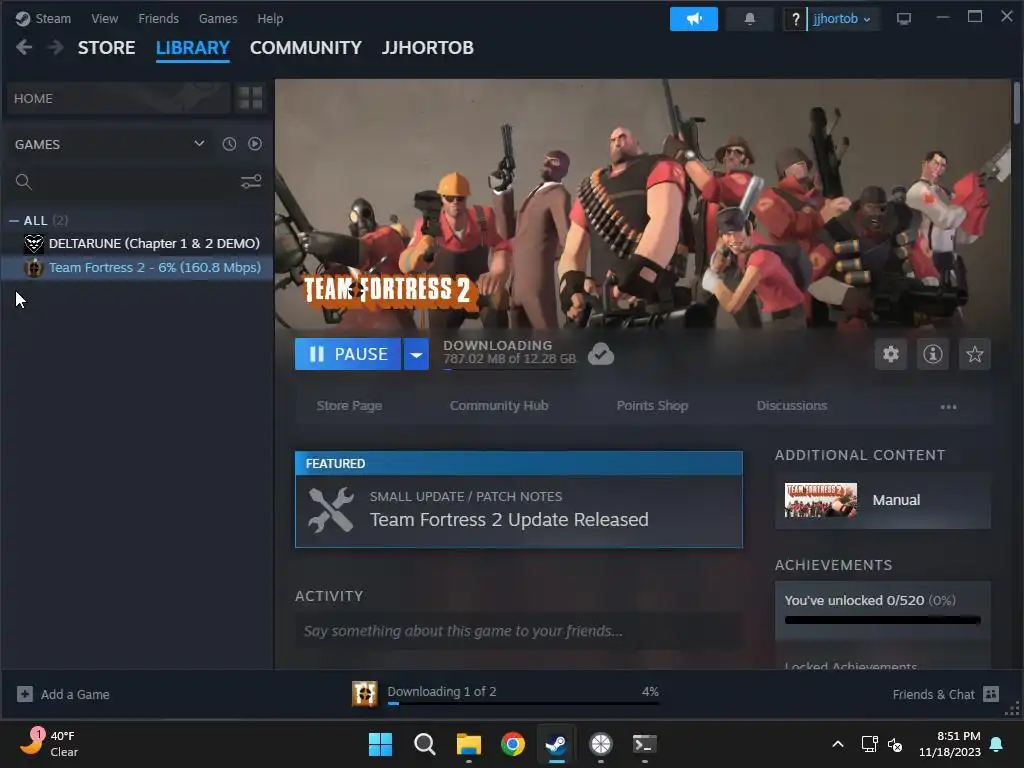Open the Store Page link
This screenshot has height=768, width=1024.
pos(349,406)
